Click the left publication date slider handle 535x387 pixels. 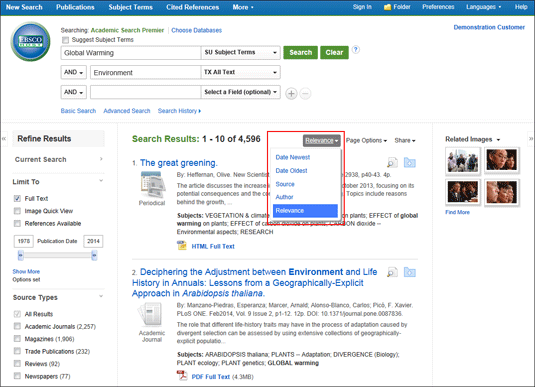point(20,255)
